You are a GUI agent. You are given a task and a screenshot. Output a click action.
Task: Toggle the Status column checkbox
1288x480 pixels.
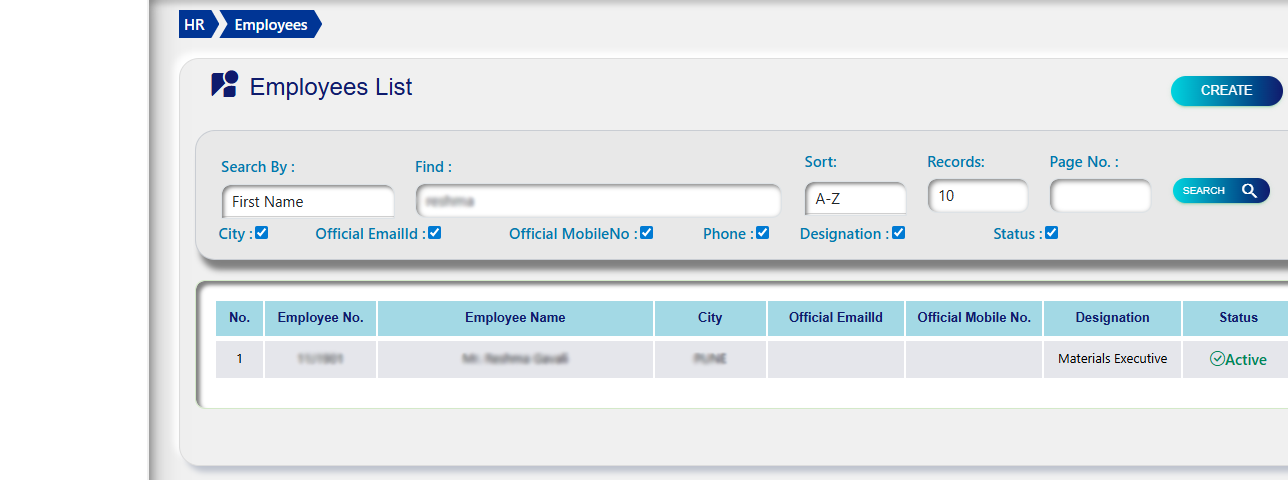[x=1051, y=233]
